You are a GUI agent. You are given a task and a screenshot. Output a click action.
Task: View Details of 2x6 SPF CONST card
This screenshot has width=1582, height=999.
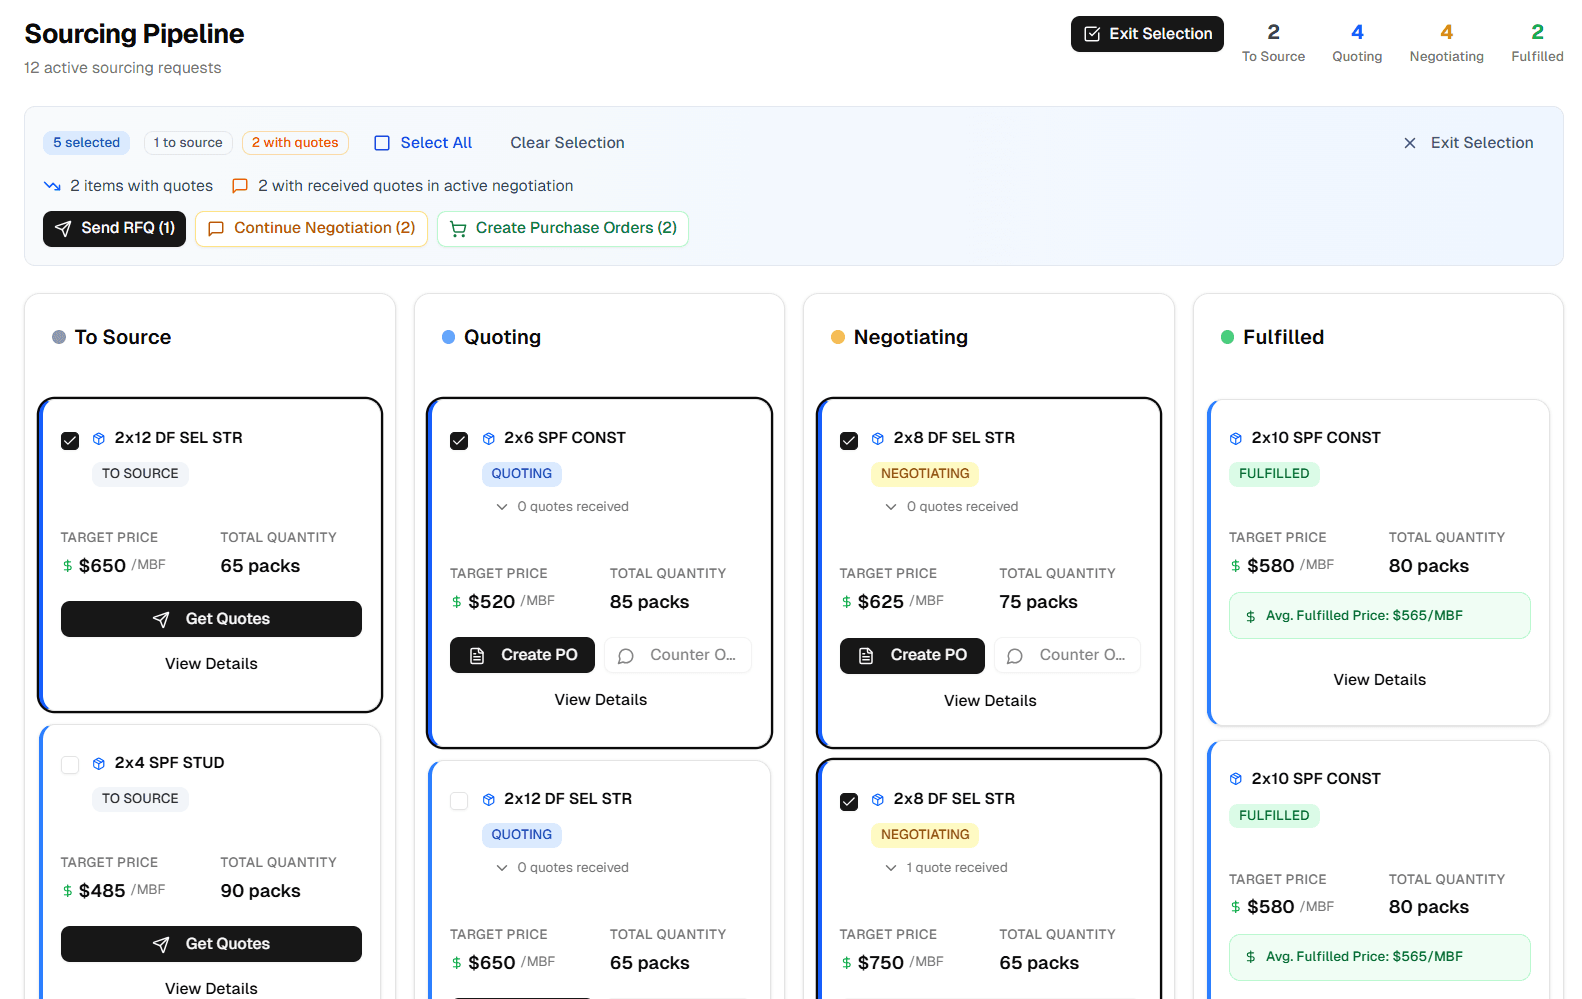(x=600, y=700)
